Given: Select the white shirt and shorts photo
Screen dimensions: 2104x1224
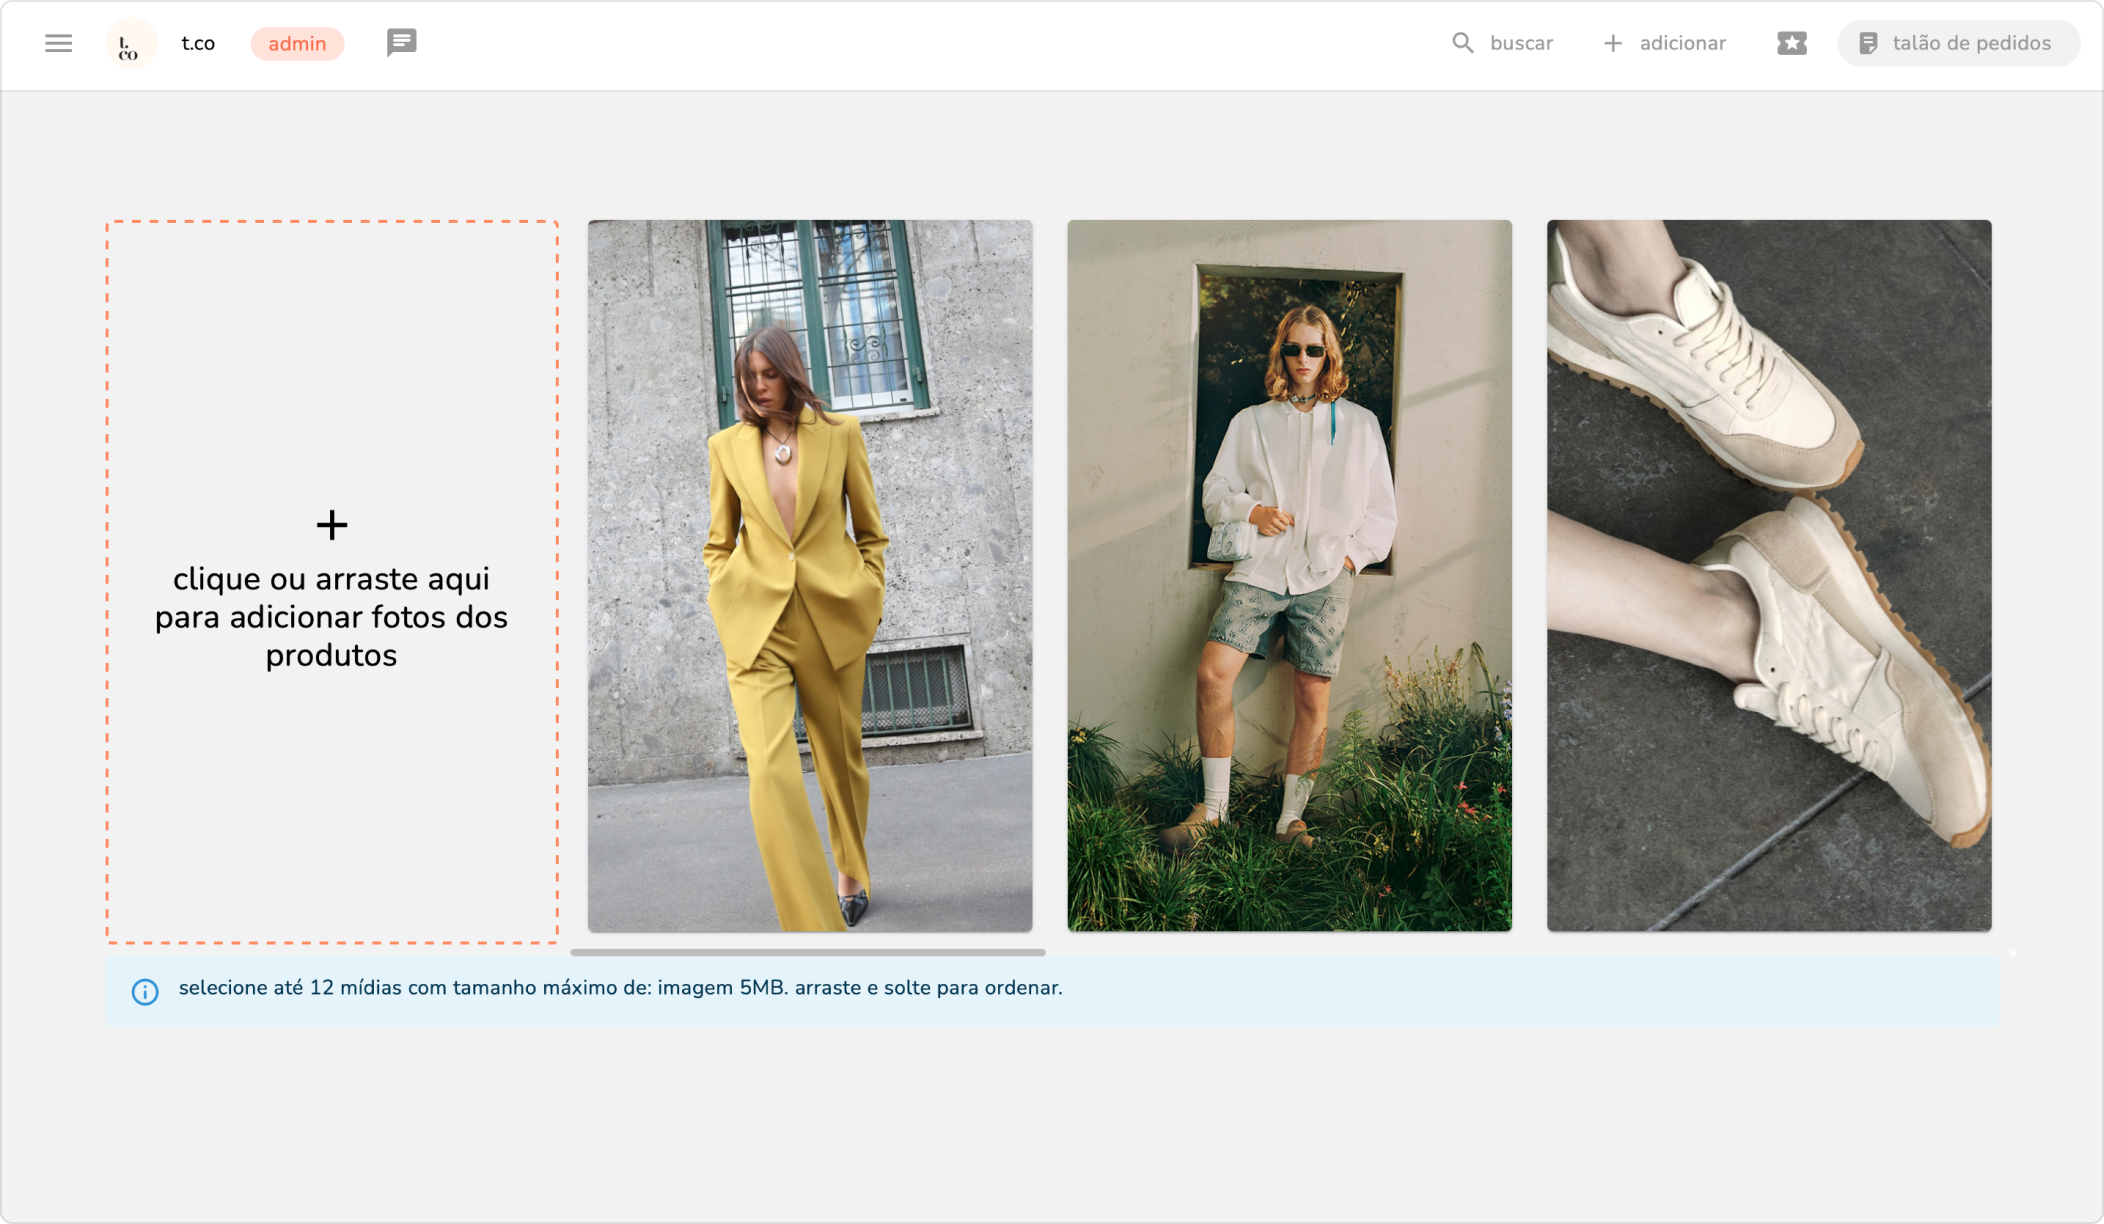Looking at the screenshot, I should tap(1289, 575).
